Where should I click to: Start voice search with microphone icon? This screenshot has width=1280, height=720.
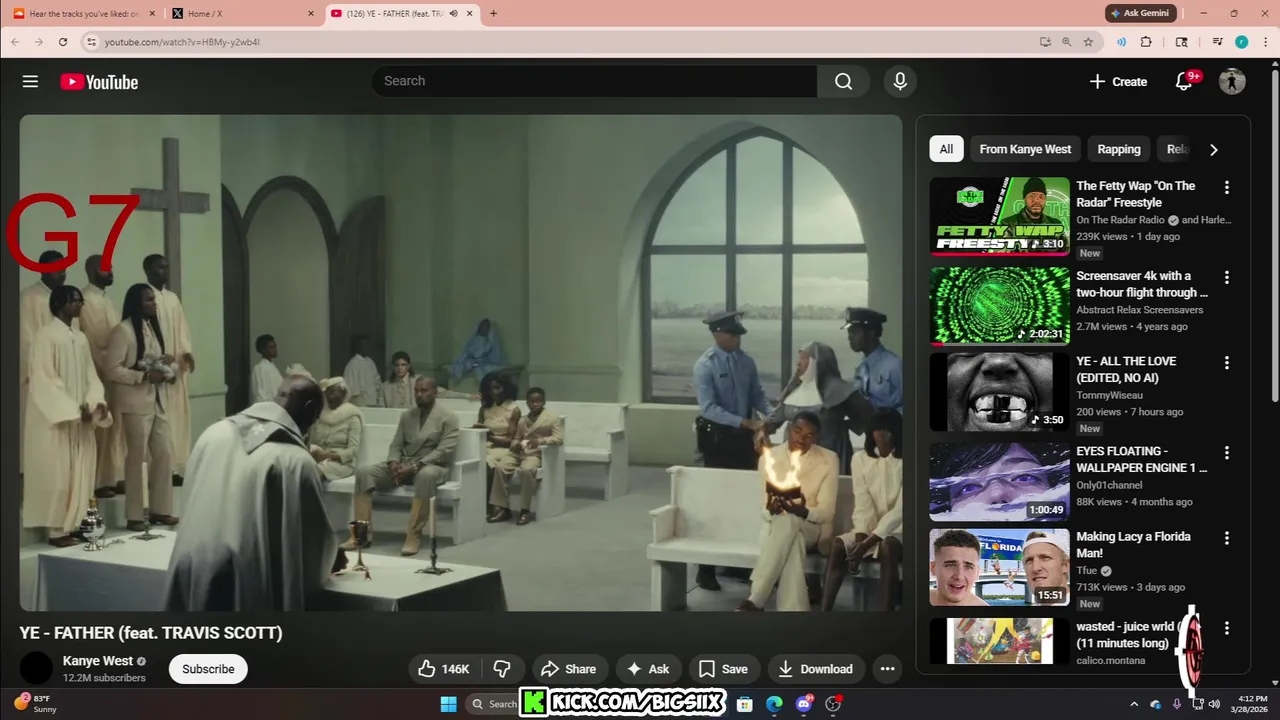tap(900, 82)
